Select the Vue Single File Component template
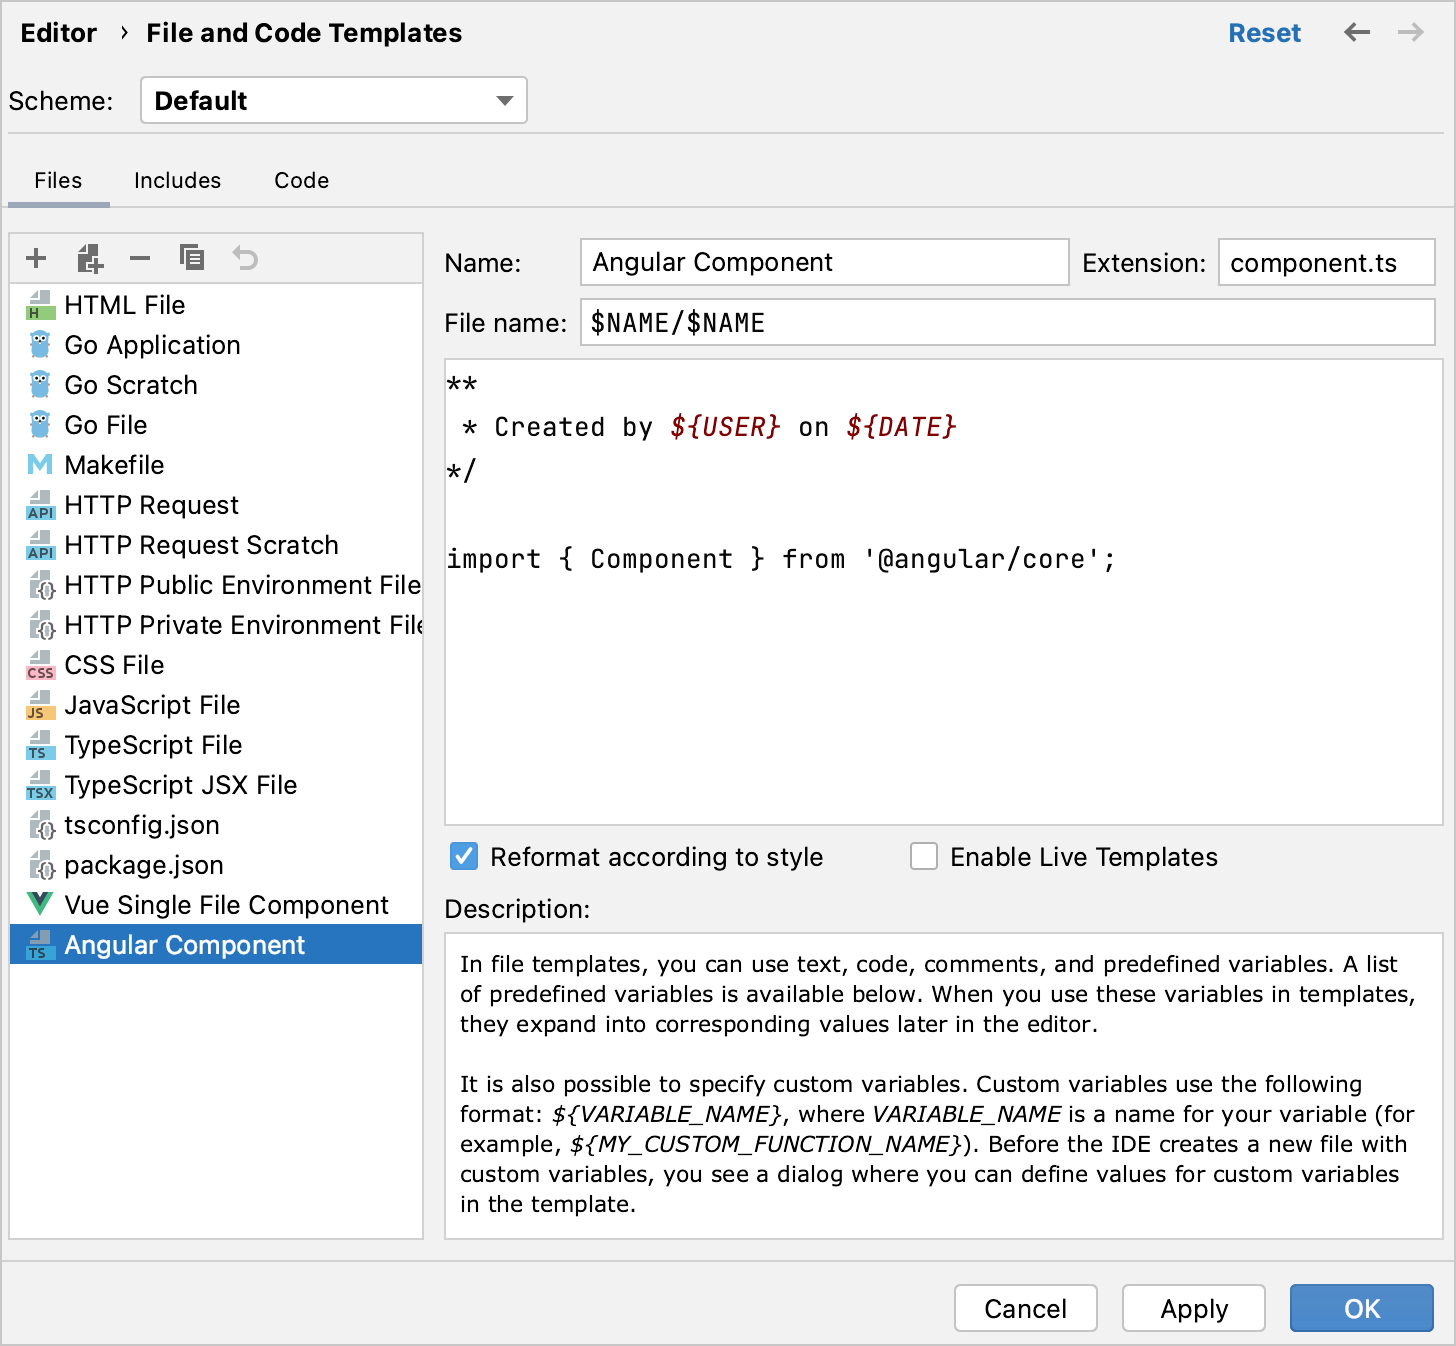Viewport: 1456px width, 1346px height. (x=226, y=905)
